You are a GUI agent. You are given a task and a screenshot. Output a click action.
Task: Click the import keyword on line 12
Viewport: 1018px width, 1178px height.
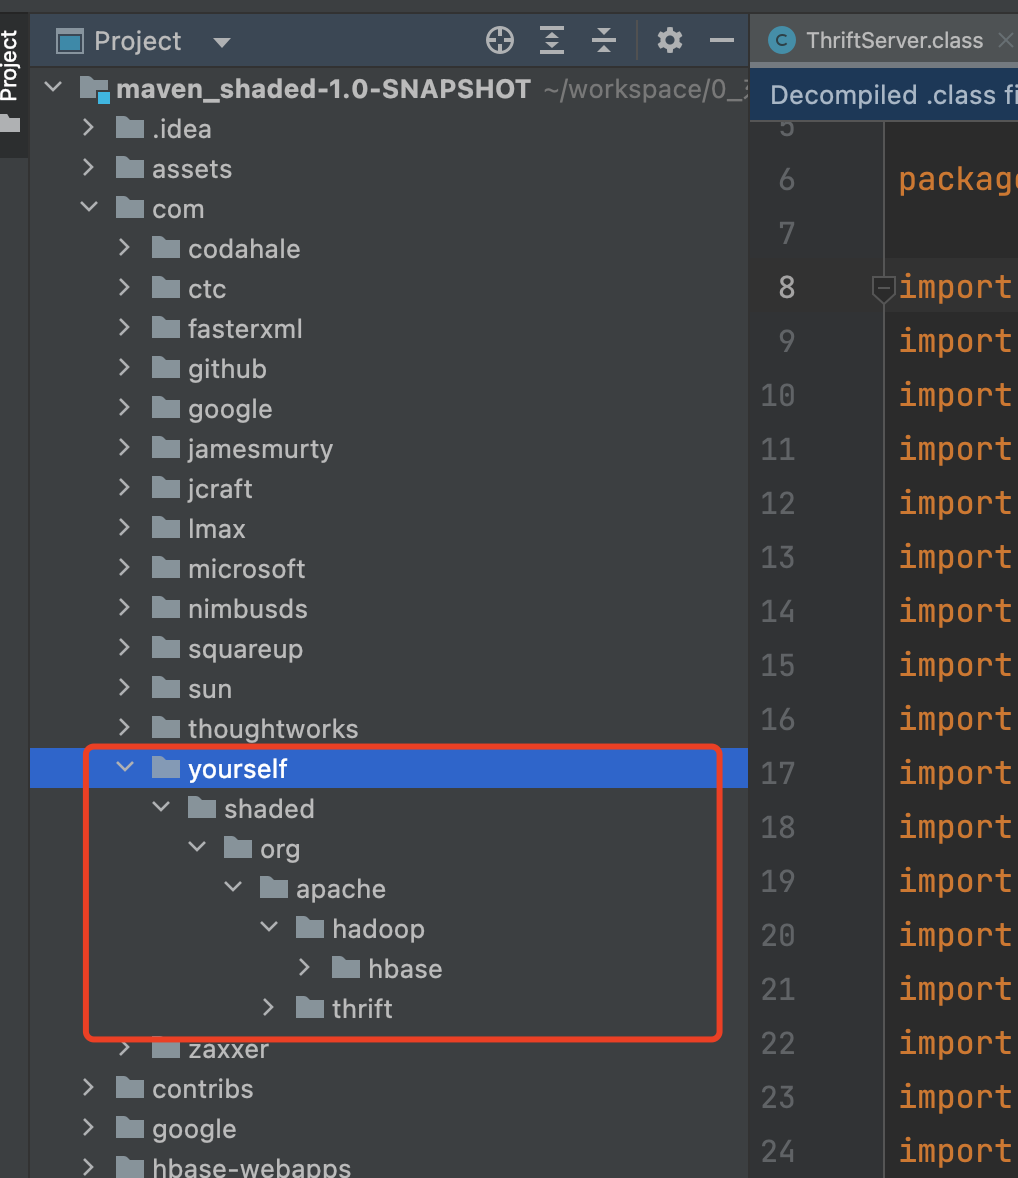pos(955,503)
